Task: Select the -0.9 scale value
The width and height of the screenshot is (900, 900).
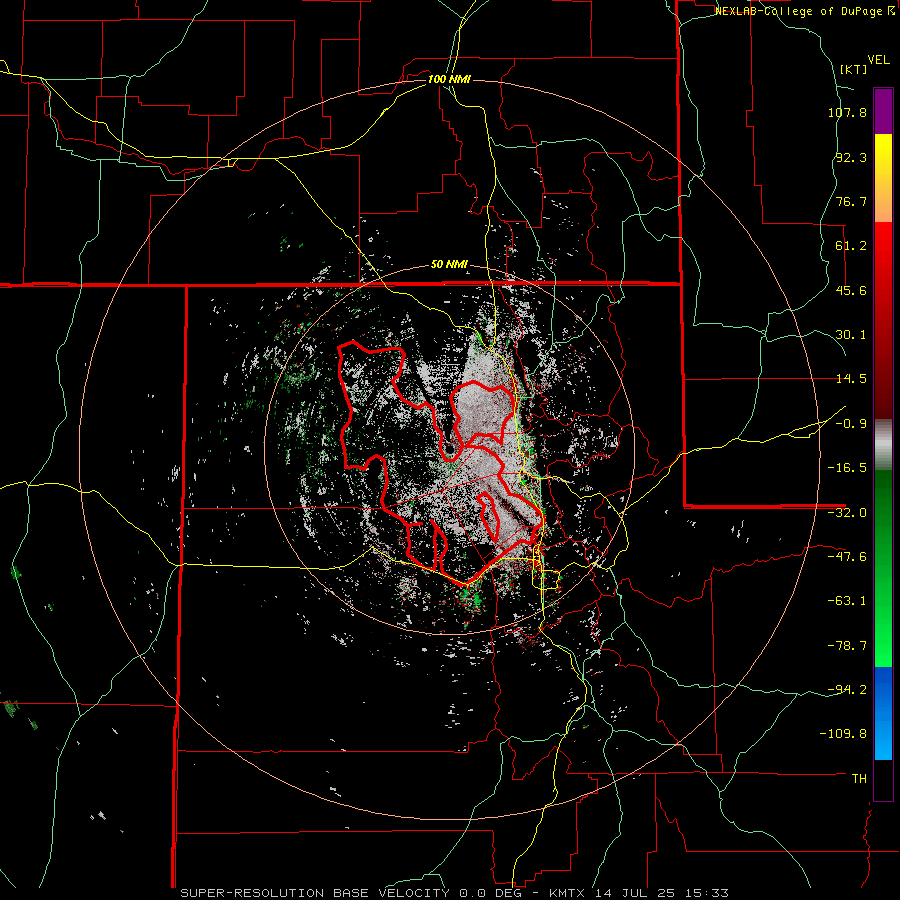Action: 851,424
